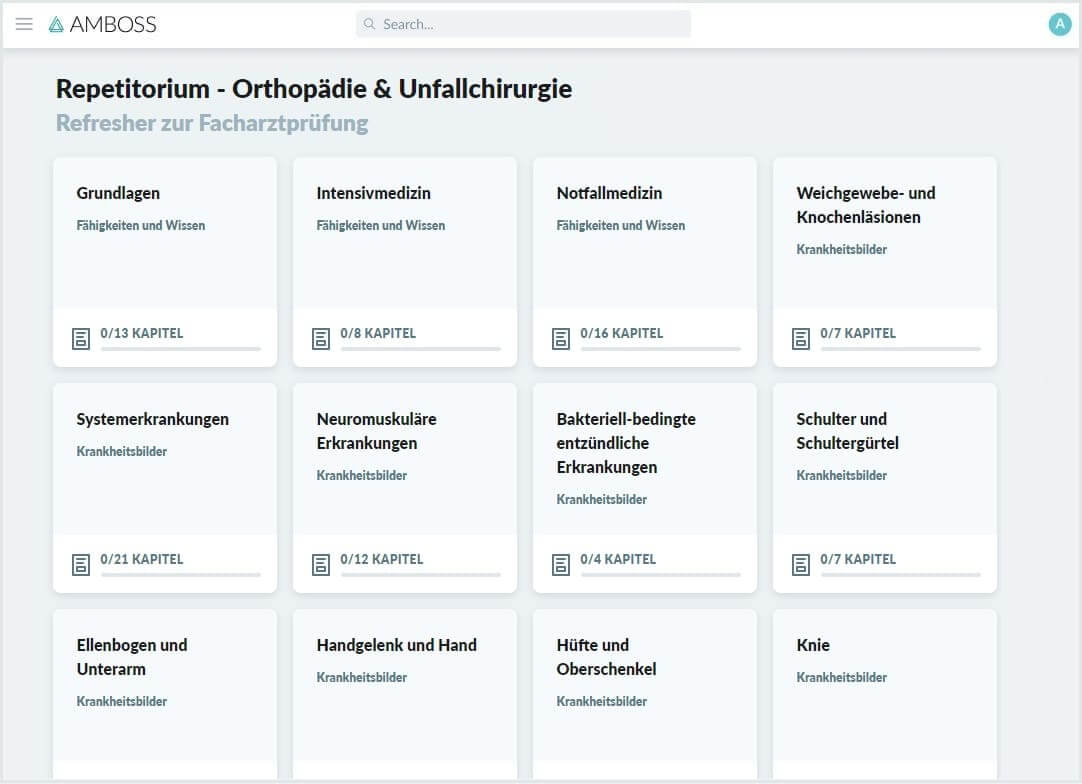Click Krankheitsbilder under Hüfte und Oberschenkel

click(x=602, y=702)
